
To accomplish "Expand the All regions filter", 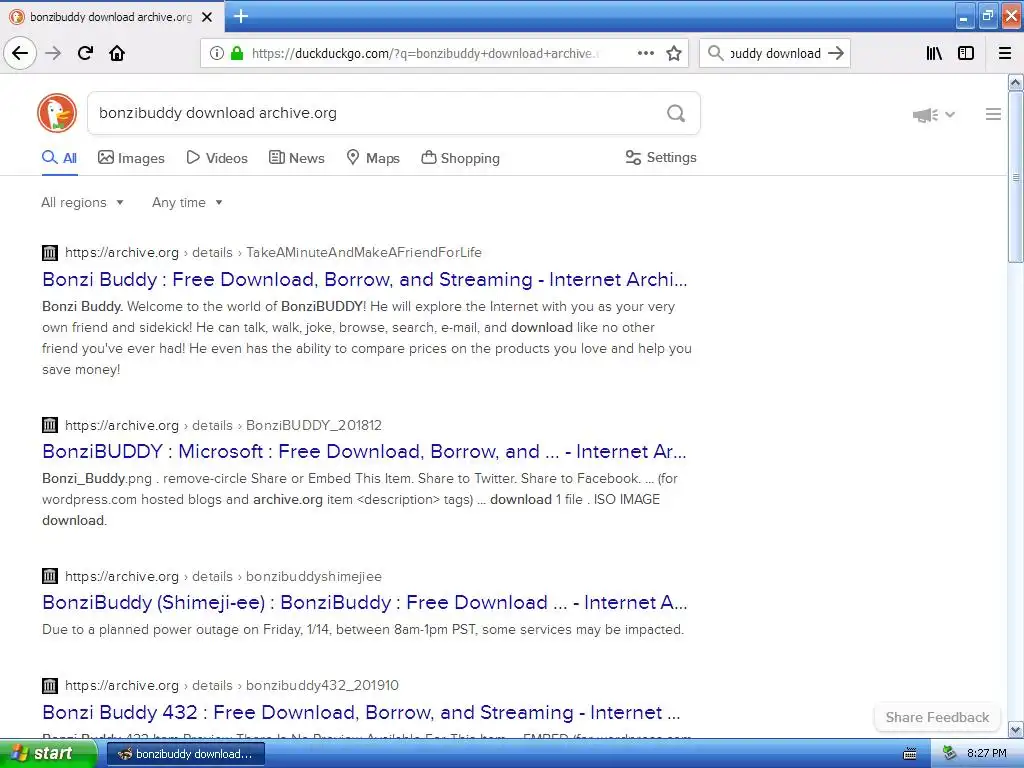I will click(82, 202).
